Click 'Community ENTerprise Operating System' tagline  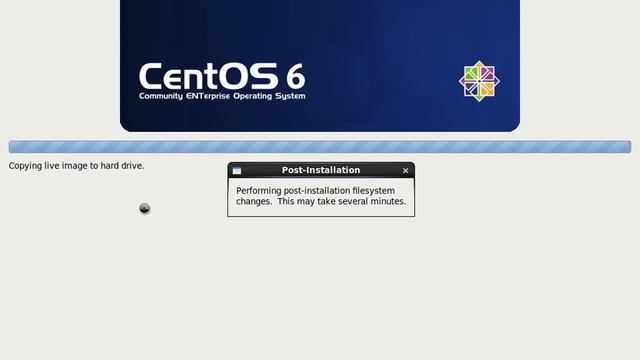click(x=222, y=96)
